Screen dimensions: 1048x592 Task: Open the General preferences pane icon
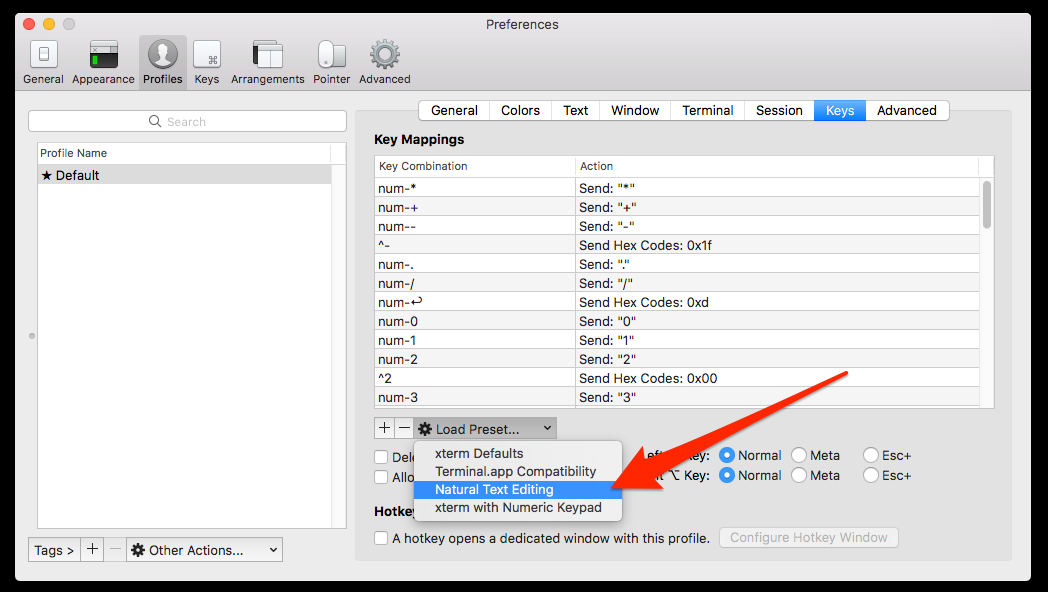[43, 62]
